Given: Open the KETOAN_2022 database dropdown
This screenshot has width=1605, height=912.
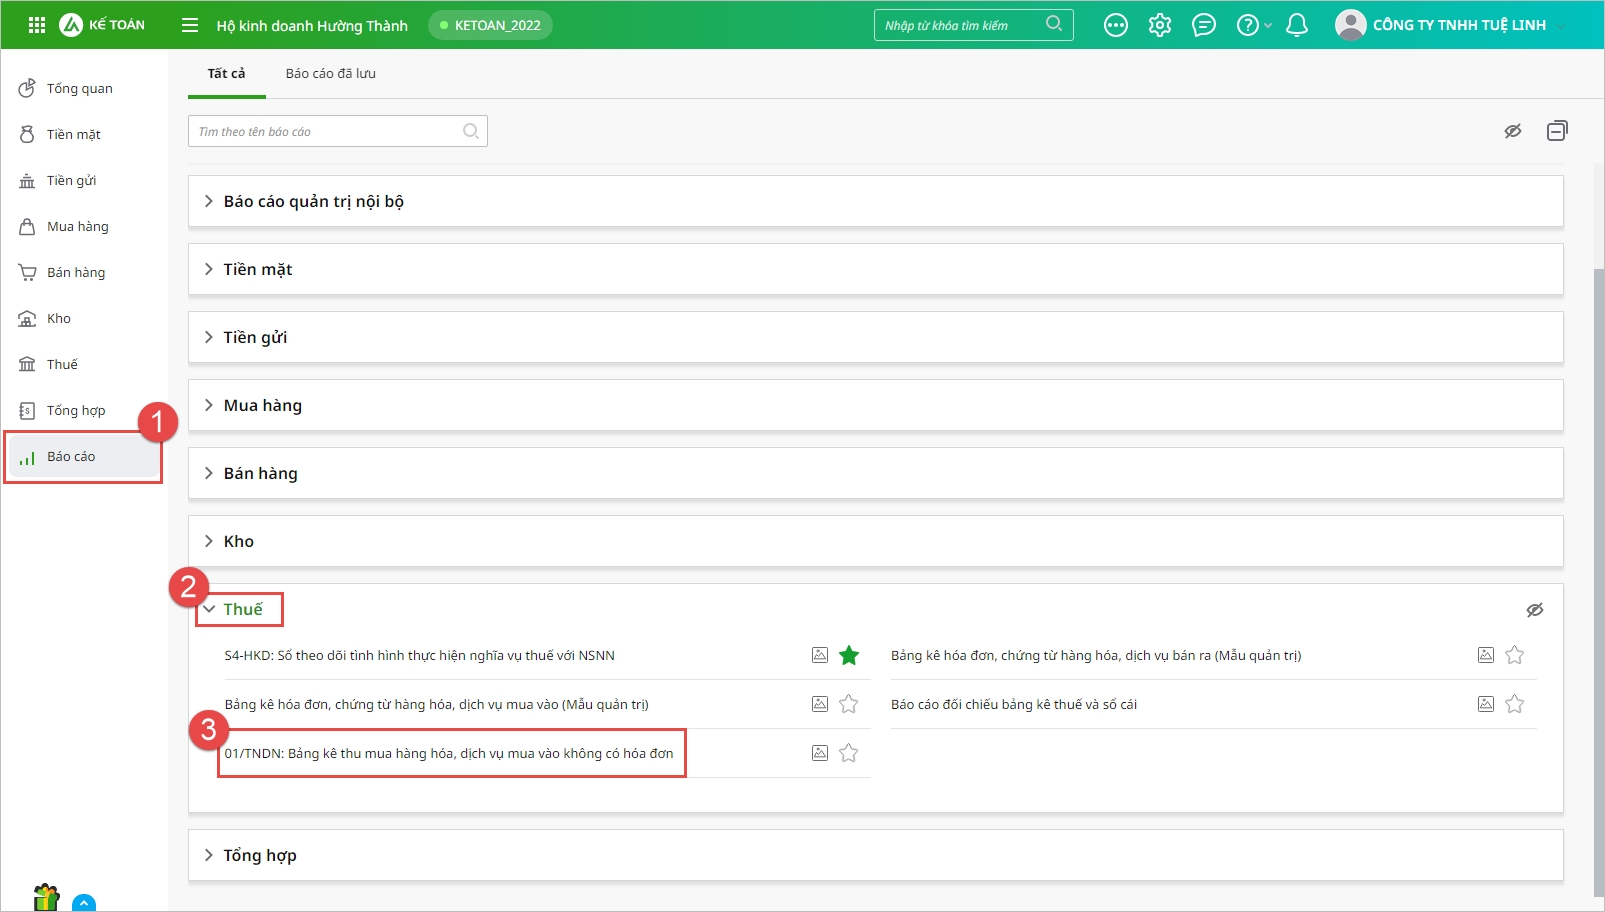Looking at the screenshot, I should click(490, 25).
